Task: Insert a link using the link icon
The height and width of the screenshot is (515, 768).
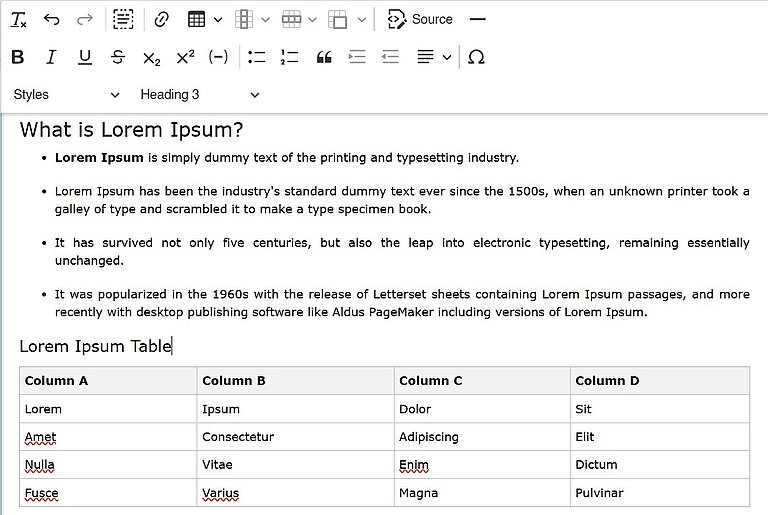Action: coord(161,19)
